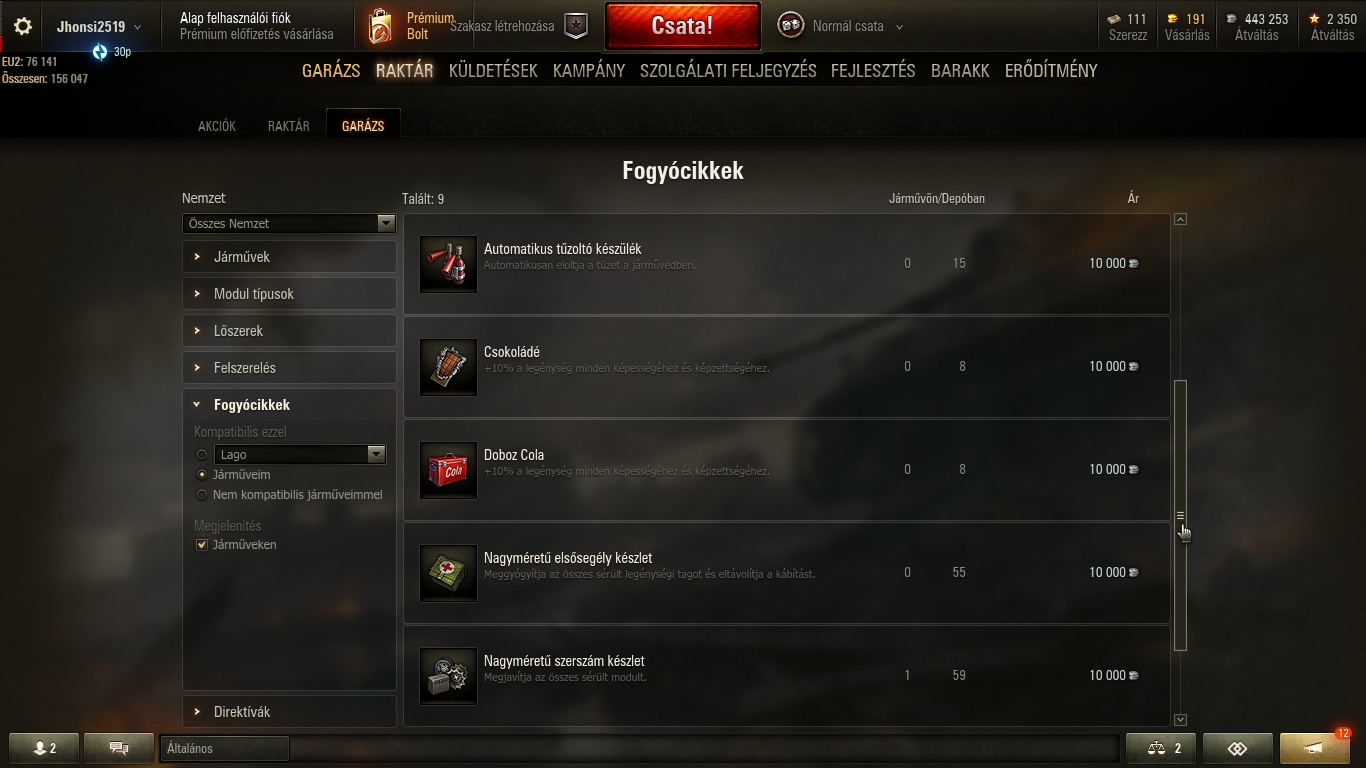
Task: Switch to the AKCIÓK tab
Action: 217,126
